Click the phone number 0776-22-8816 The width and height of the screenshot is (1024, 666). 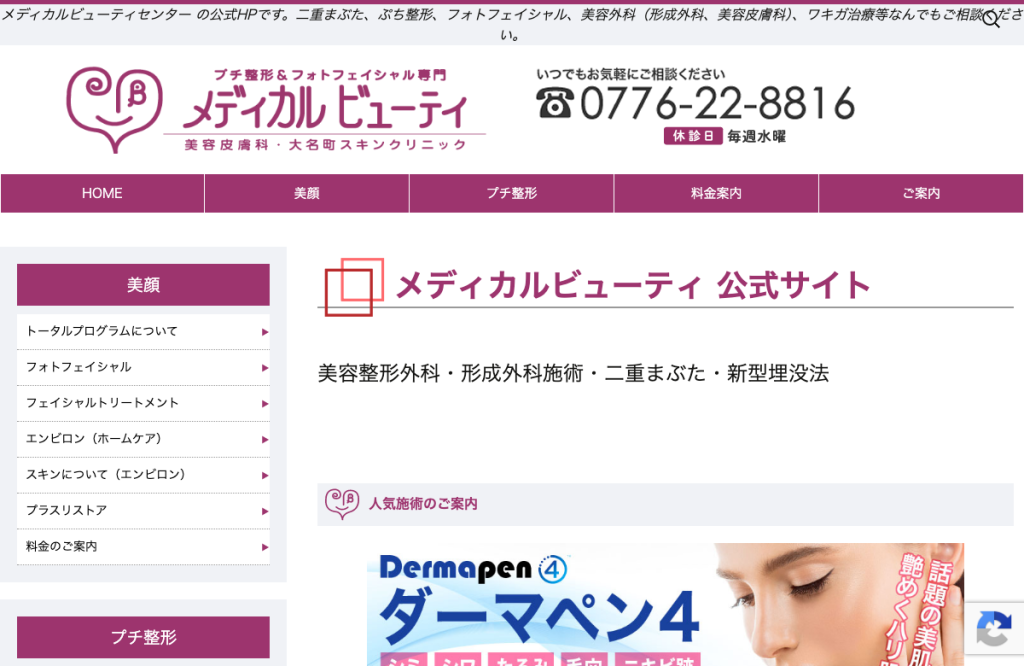click(x=717, y=104)
